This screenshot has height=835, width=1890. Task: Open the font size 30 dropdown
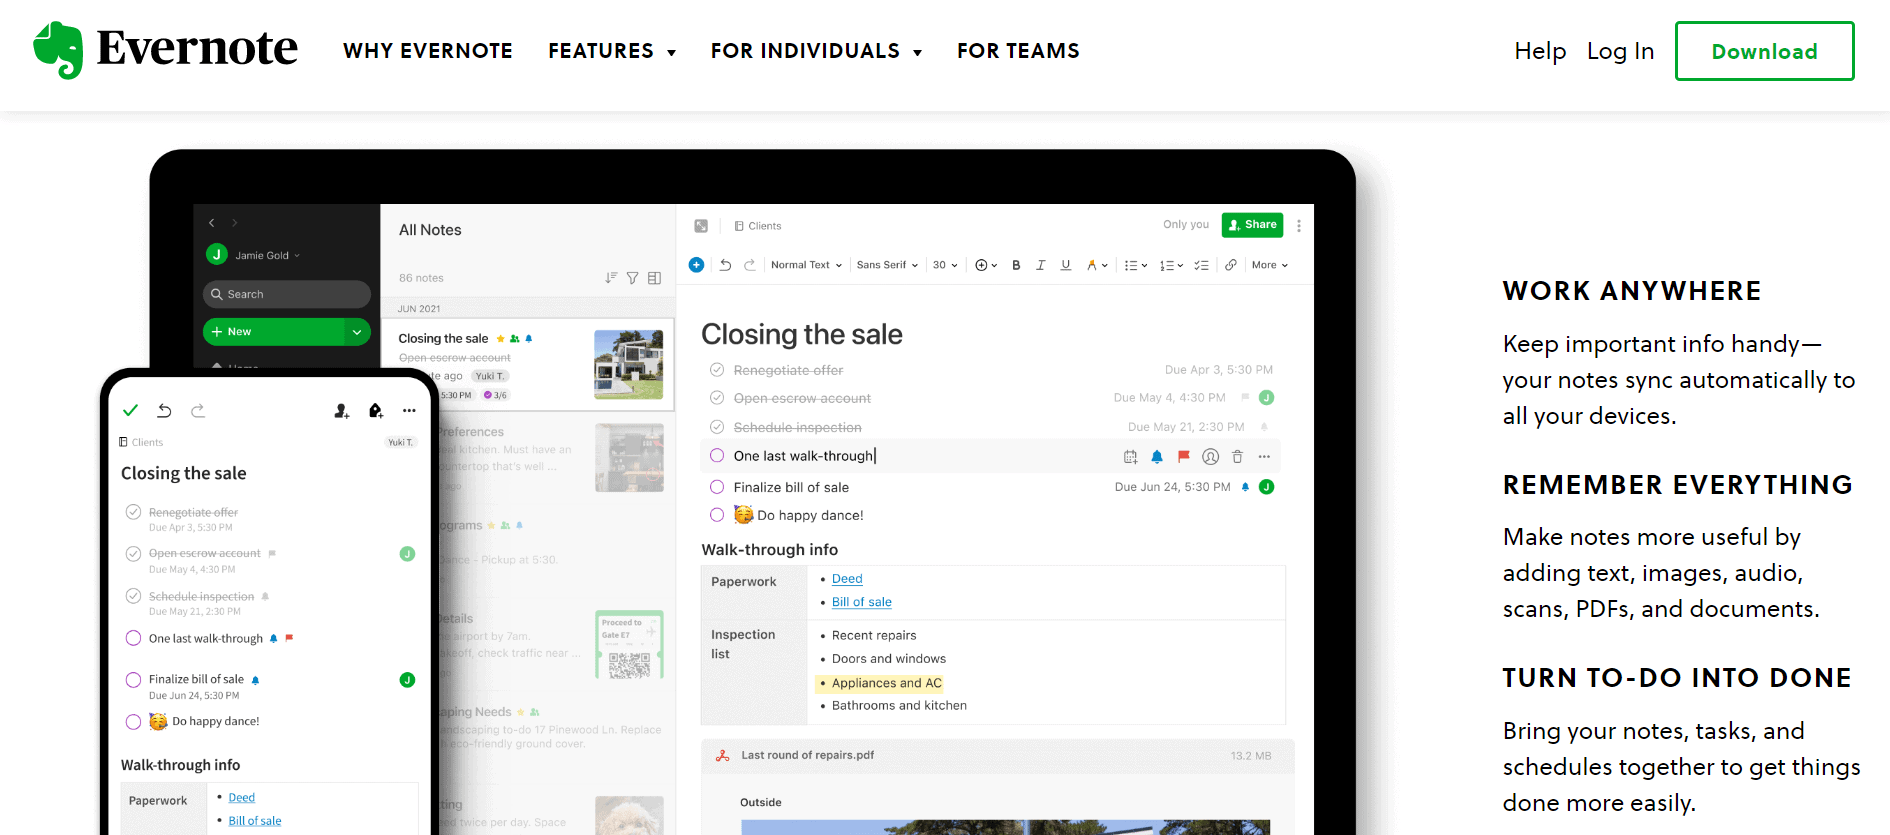945,265
